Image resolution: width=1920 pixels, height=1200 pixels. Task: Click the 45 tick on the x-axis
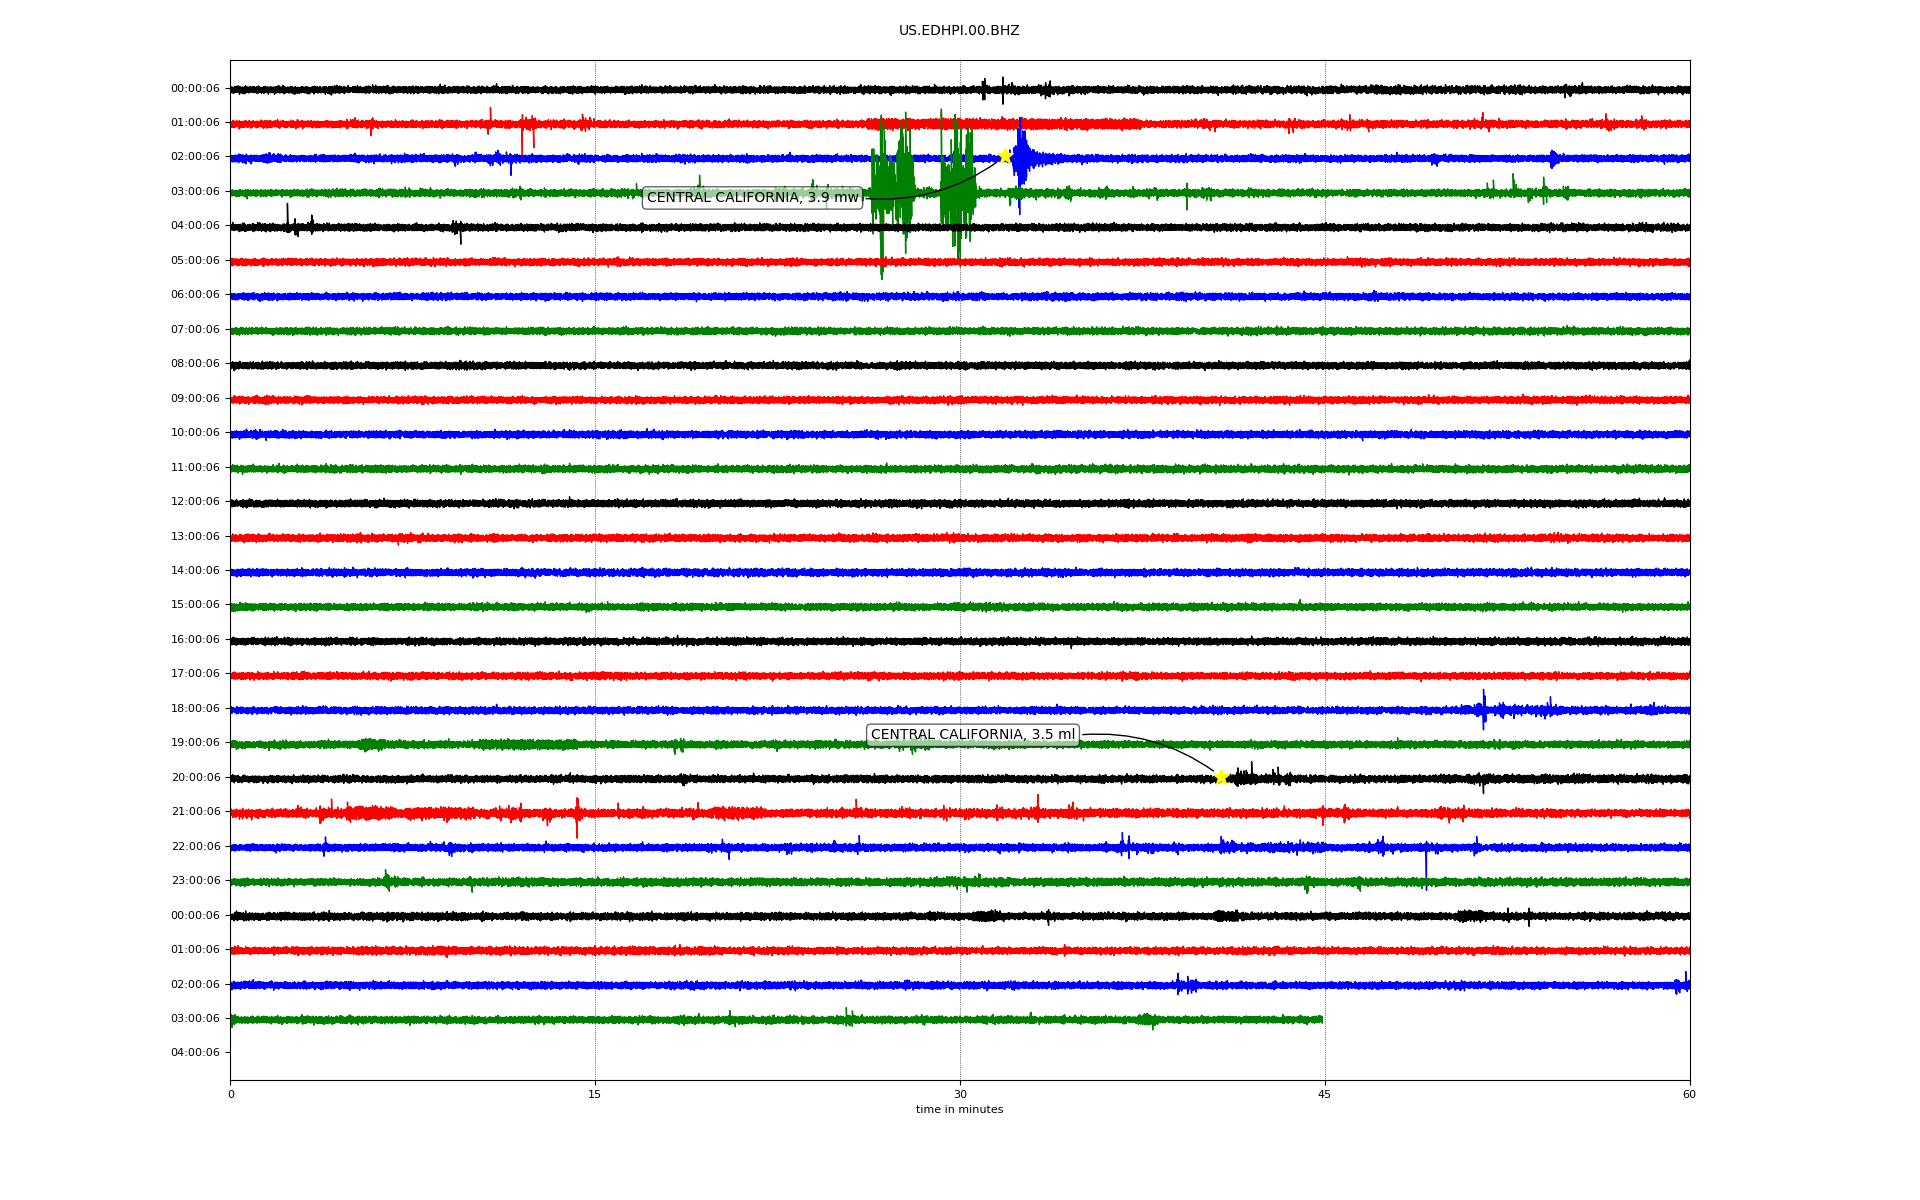(x=1324, y=1094)
